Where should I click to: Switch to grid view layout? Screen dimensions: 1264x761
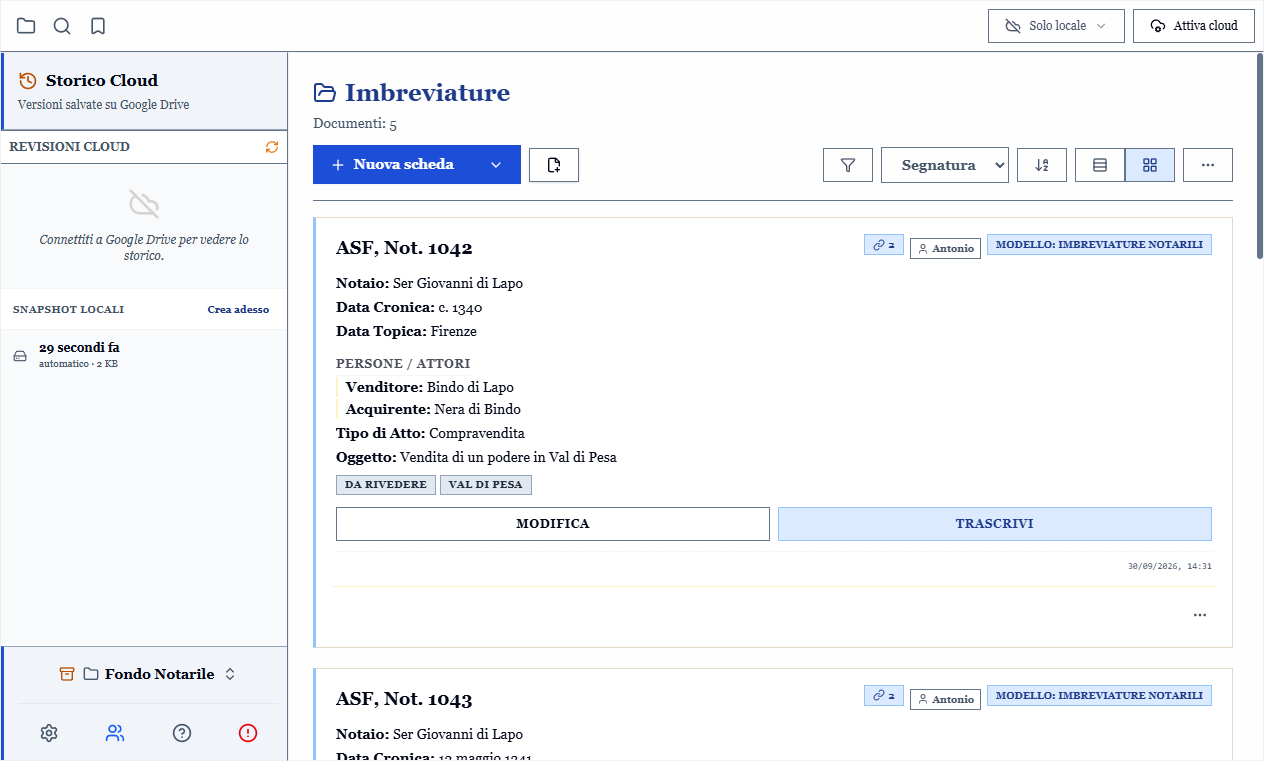[x=1150, y=165]
